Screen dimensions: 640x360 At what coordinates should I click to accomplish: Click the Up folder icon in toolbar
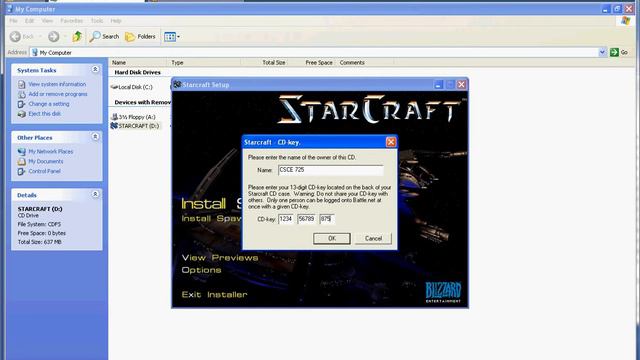(x=77, y=37)
